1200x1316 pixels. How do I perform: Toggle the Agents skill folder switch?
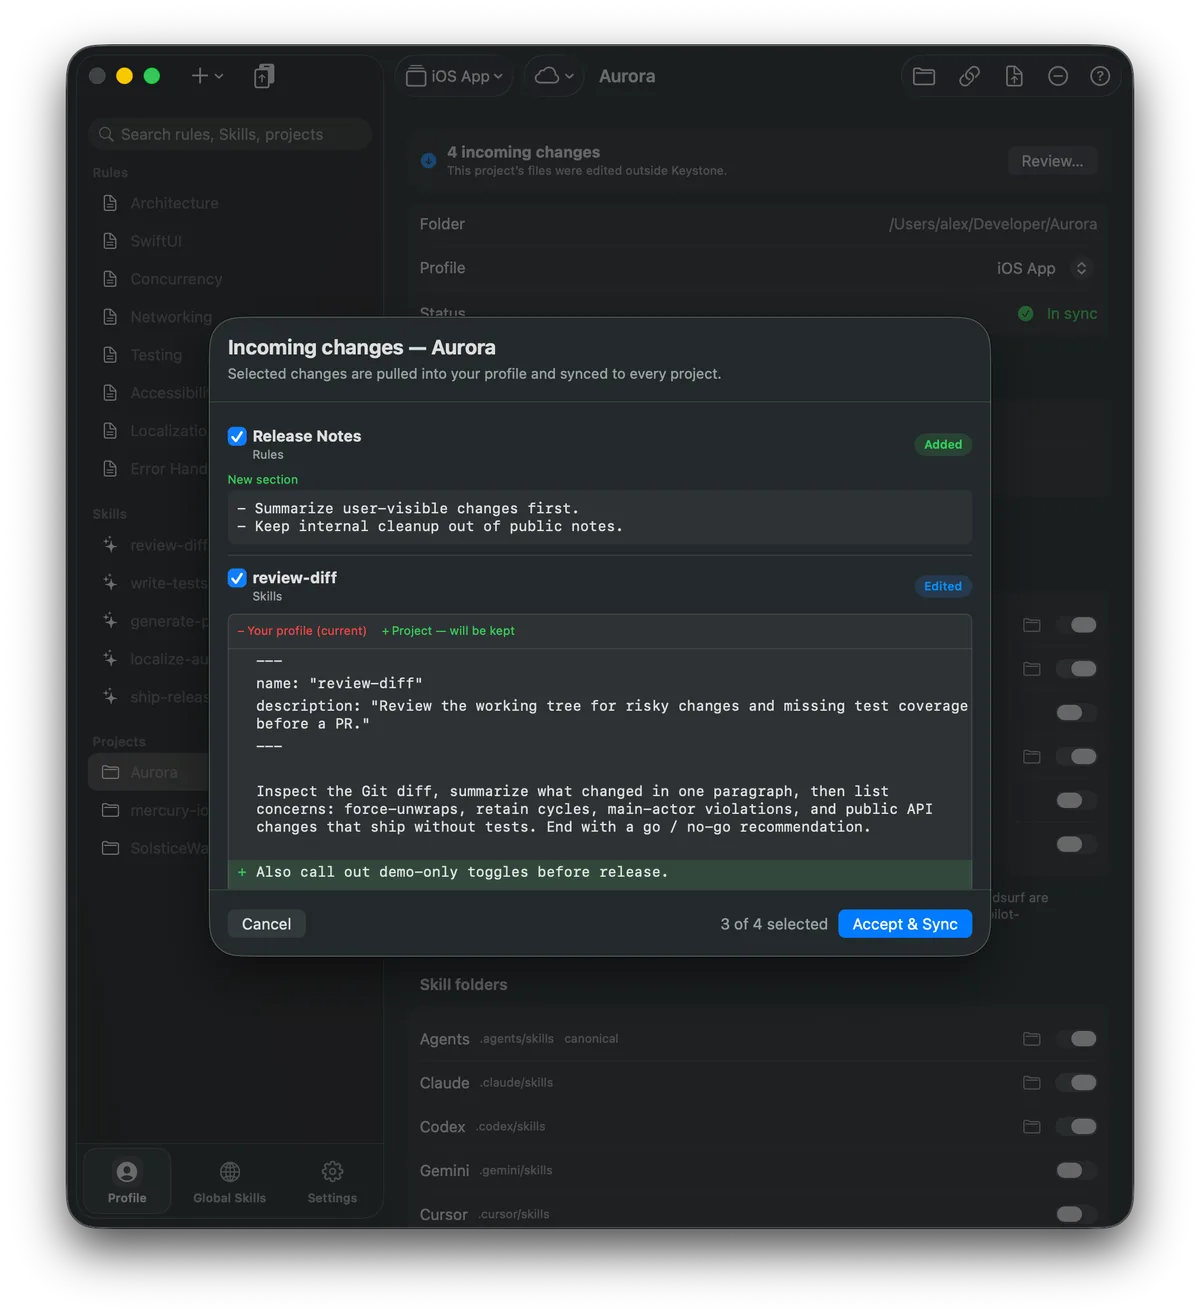[1077, 1039]
